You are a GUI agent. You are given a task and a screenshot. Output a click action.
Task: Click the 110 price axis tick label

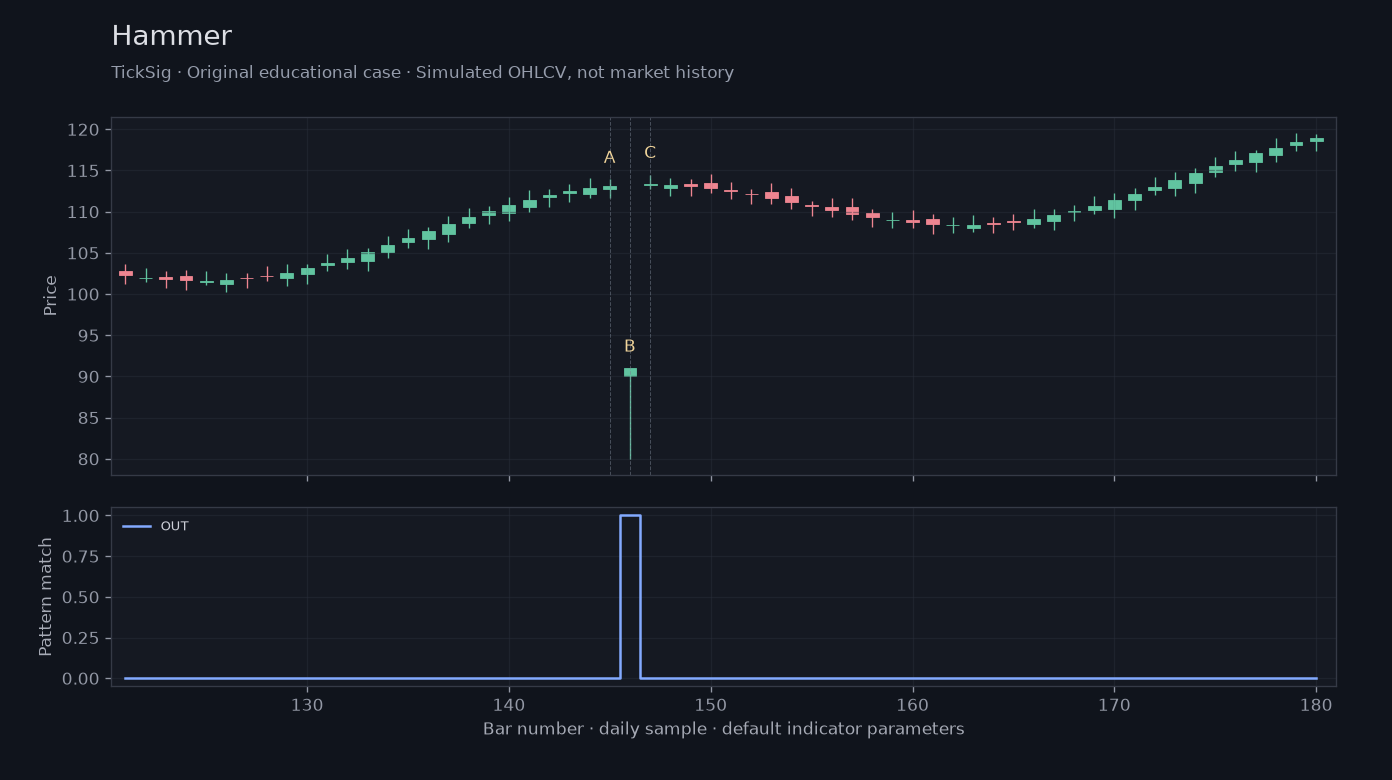(84, 212)
